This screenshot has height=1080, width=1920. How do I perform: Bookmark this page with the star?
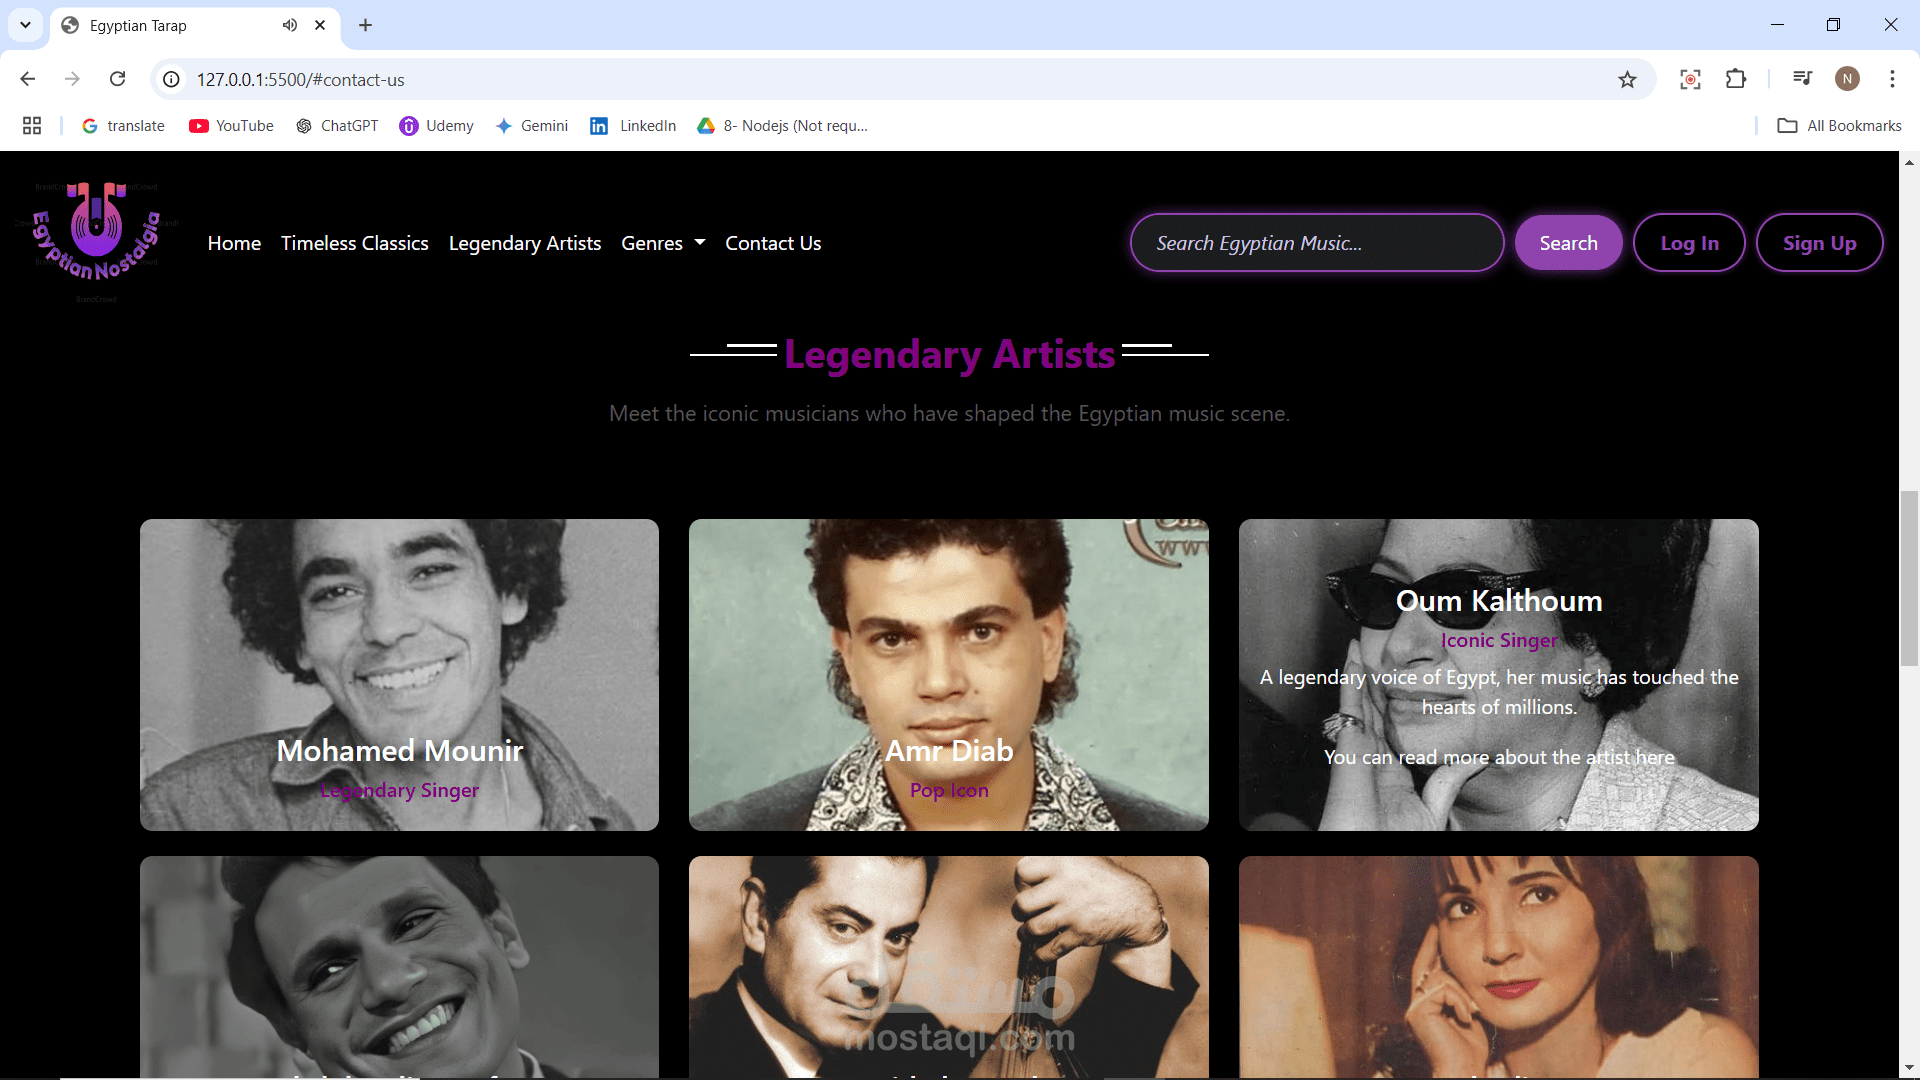click(x=1627, y=79)
